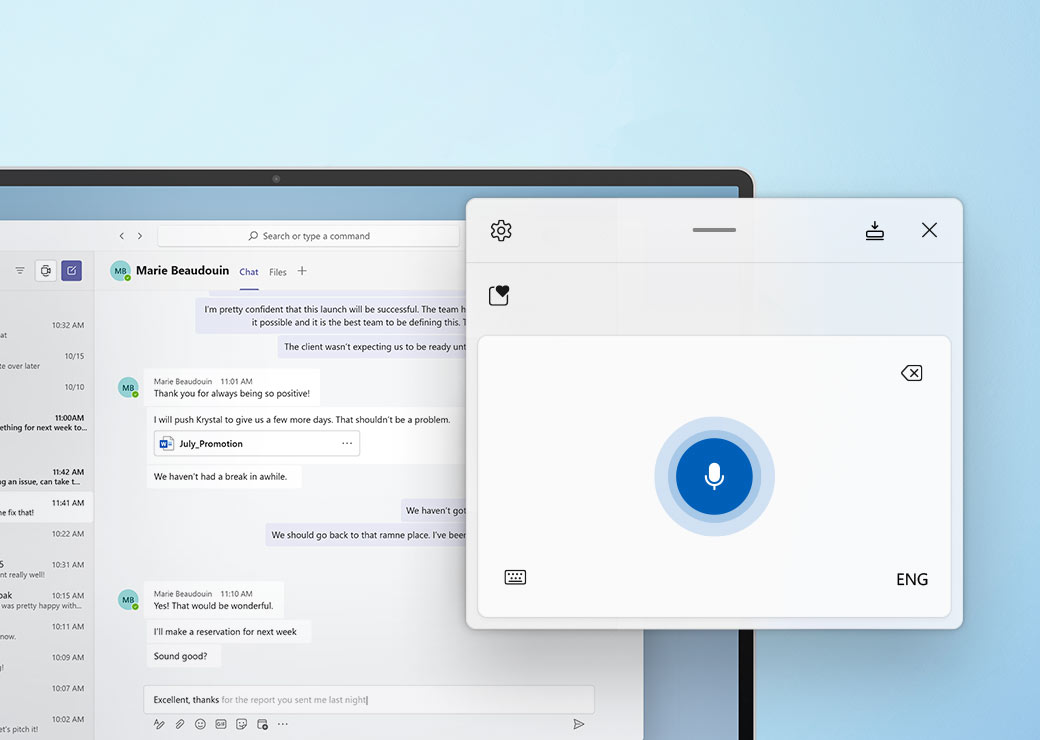The image size is (1040, 740).
Task: Start a new chat with the compose icon
Action: (71, 270)
